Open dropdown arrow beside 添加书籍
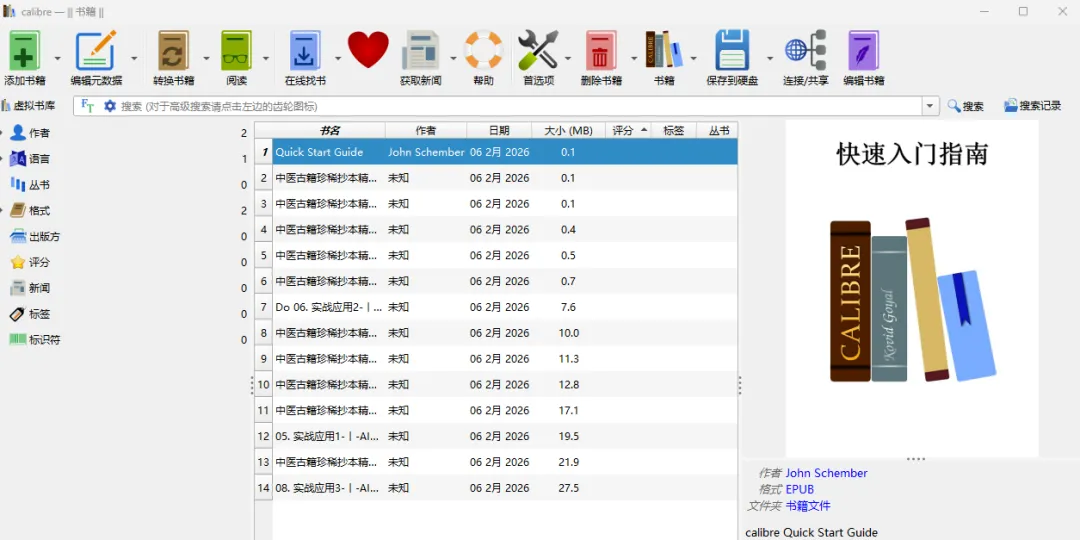This screenshot has width=1080, height=540. 58,59
